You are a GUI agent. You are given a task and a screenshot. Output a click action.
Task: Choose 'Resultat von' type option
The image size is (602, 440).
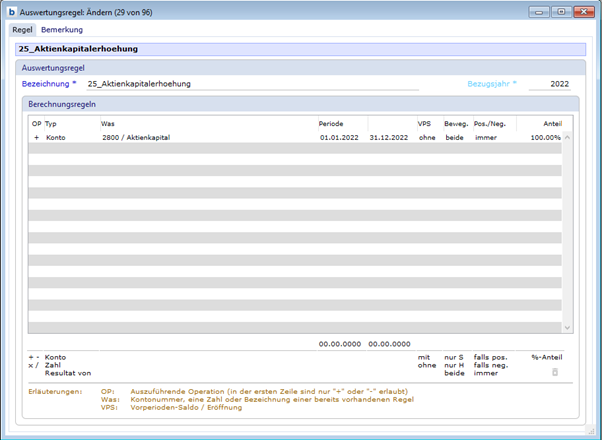(x=65, y=373)
